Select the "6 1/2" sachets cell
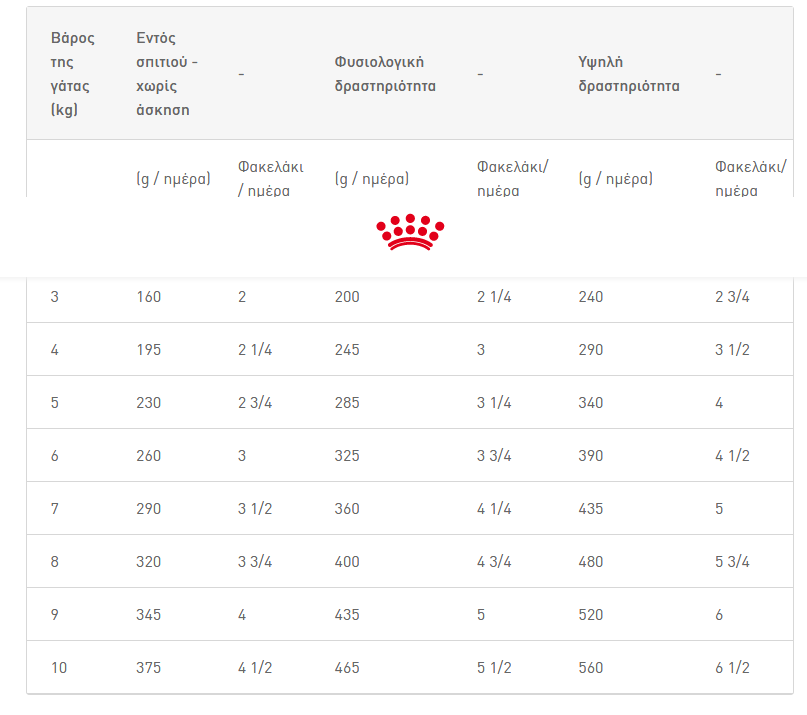This screenshot has width=807, height=715. pos(733,668)
